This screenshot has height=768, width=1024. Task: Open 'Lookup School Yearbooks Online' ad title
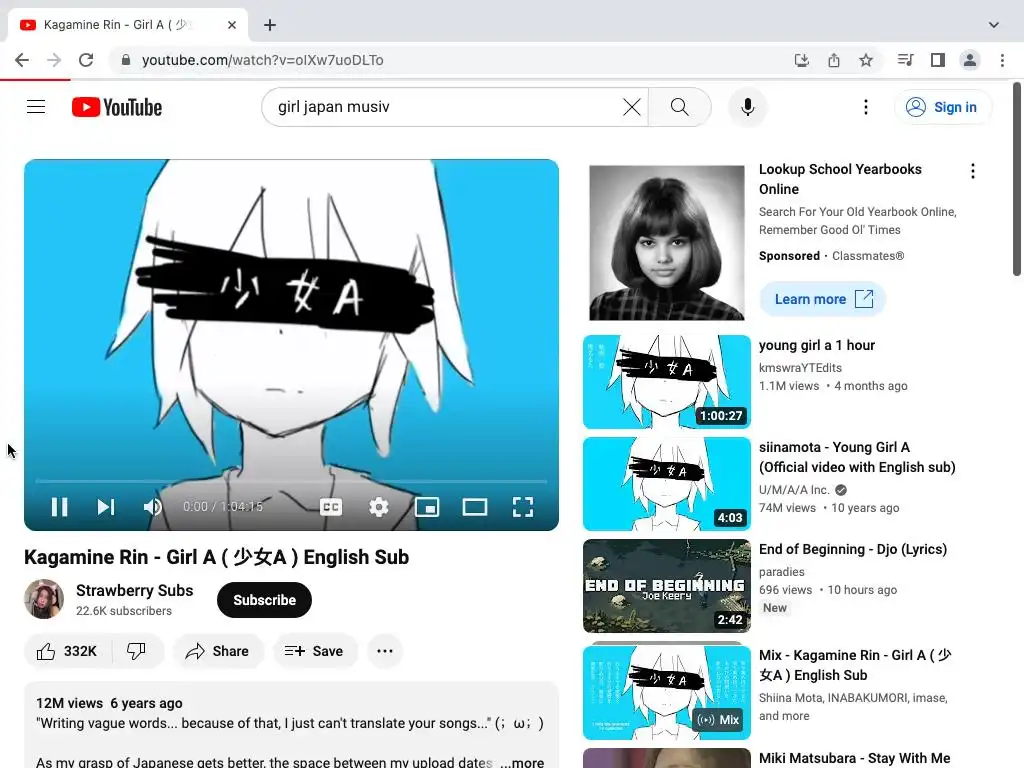(x=840, y=179)
